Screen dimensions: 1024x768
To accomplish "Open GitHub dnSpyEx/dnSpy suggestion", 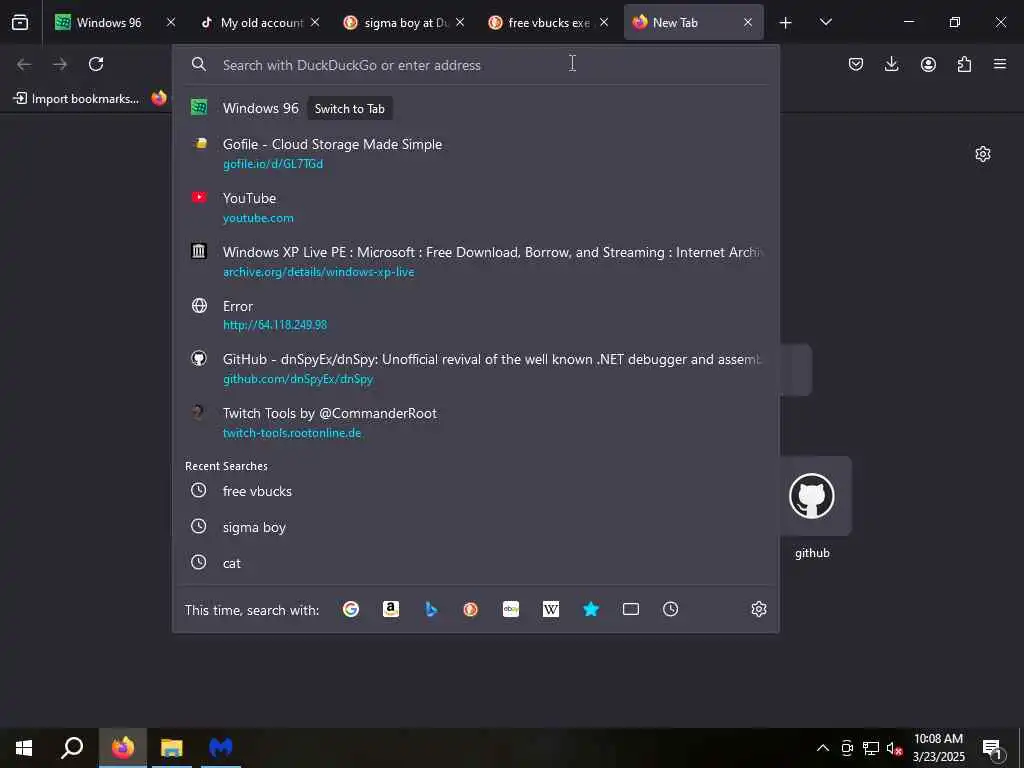I will point(475,368).
